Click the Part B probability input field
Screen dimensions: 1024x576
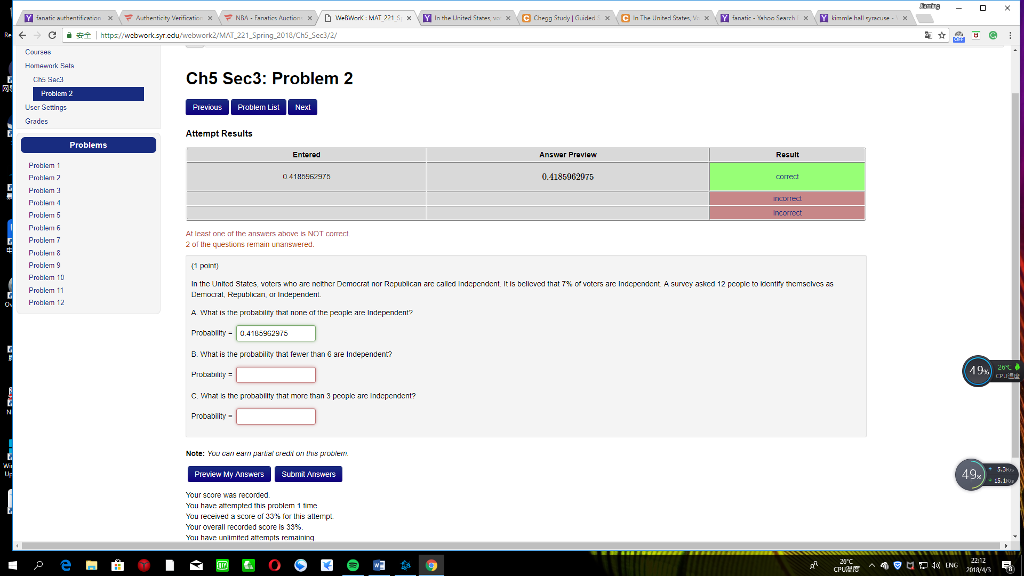[276, 375]
